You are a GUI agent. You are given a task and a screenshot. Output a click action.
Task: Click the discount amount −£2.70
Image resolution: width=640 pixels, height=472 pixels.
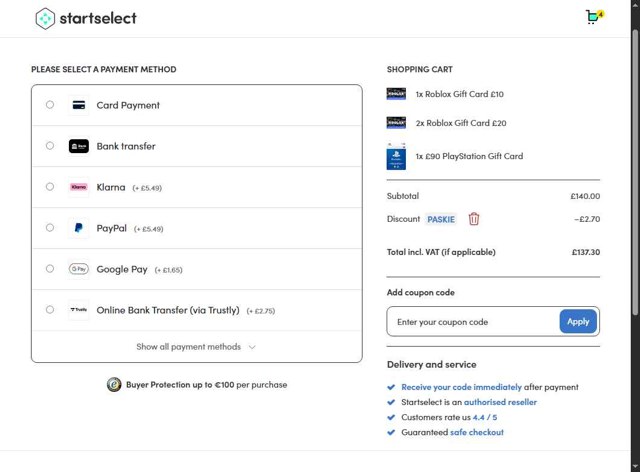click(x=587, y=219)
